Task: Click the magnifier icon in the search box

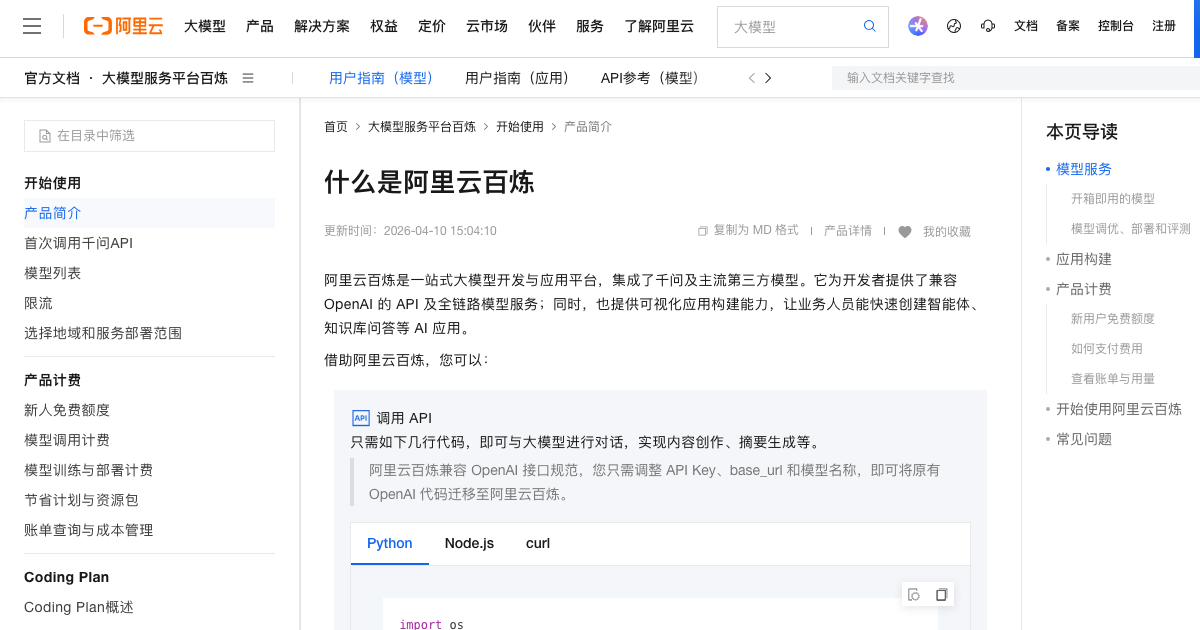Action: coord(869,26)
